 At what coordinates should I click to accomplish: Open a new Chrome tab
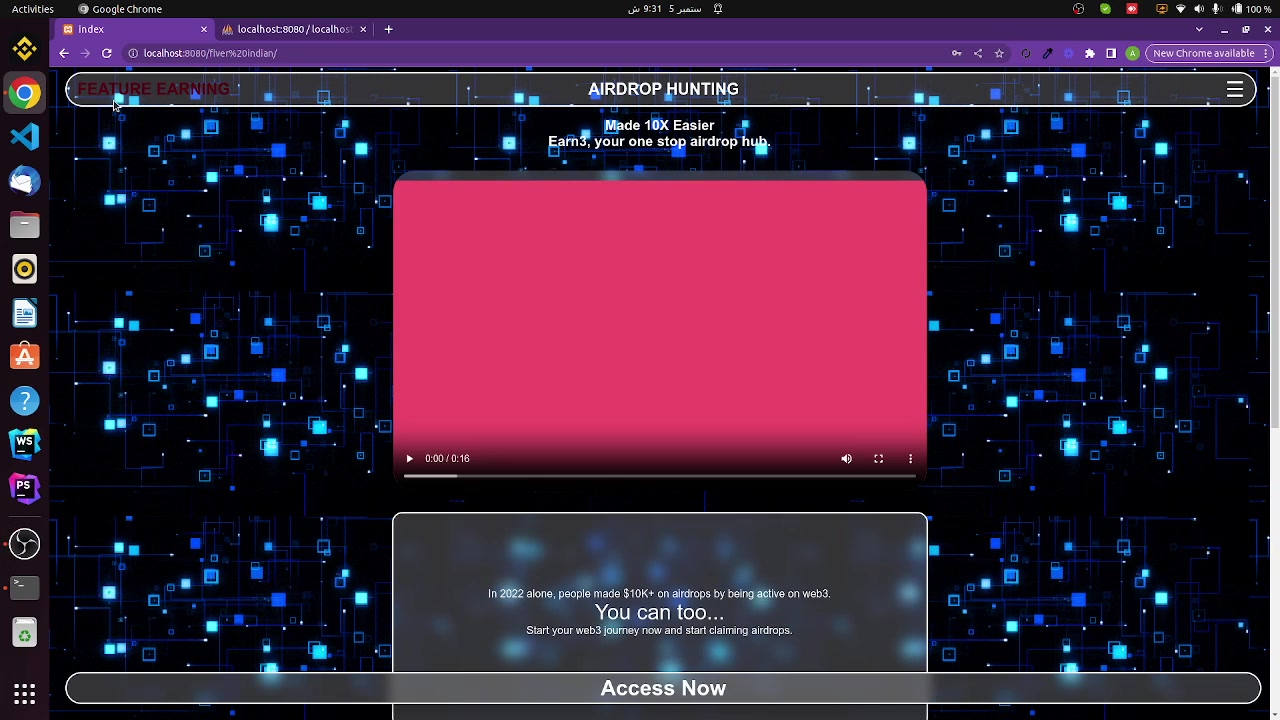tap(389, 29)
